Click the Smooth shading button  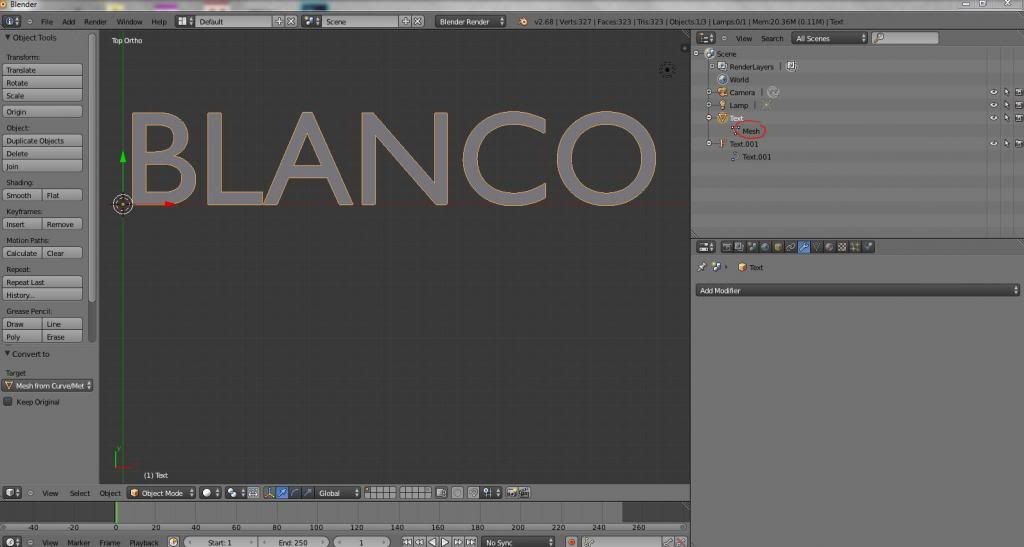tap(21, 196)
